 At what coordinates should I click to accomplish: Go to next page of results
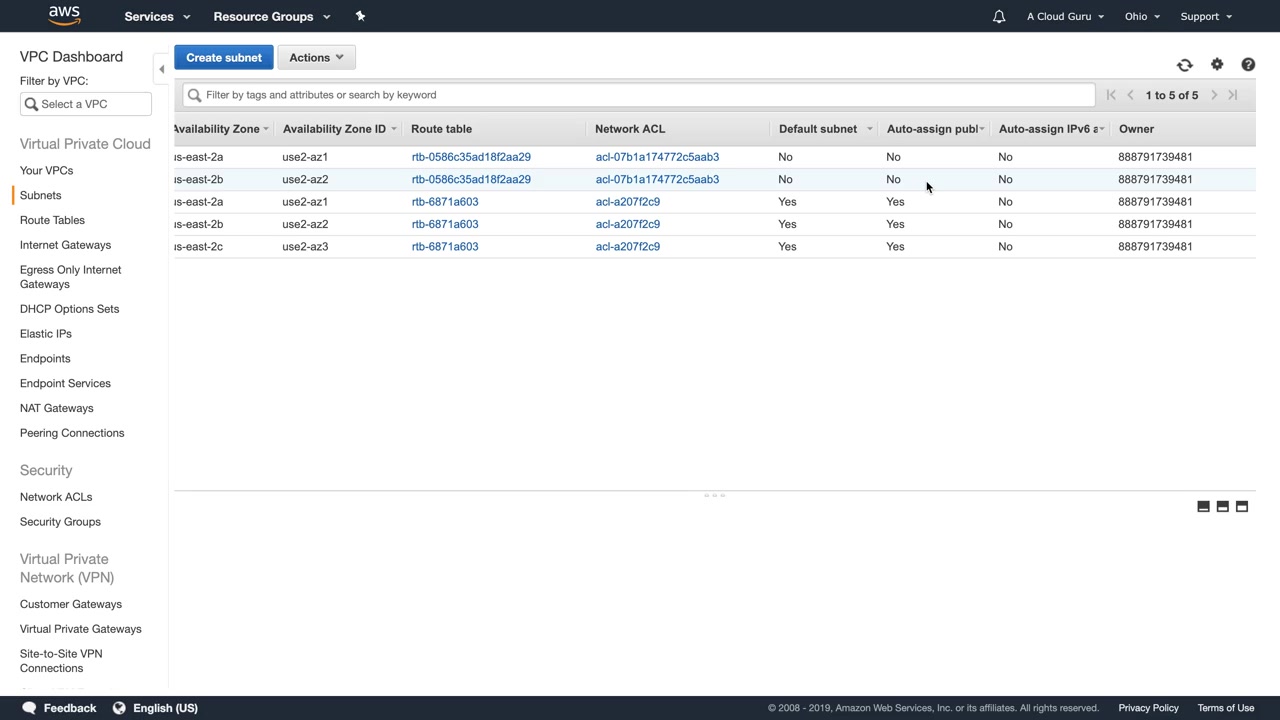click(1214, 95)
